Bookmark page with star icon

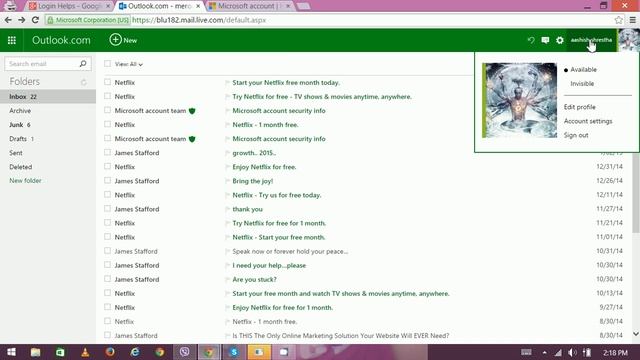tap(618, 20)
